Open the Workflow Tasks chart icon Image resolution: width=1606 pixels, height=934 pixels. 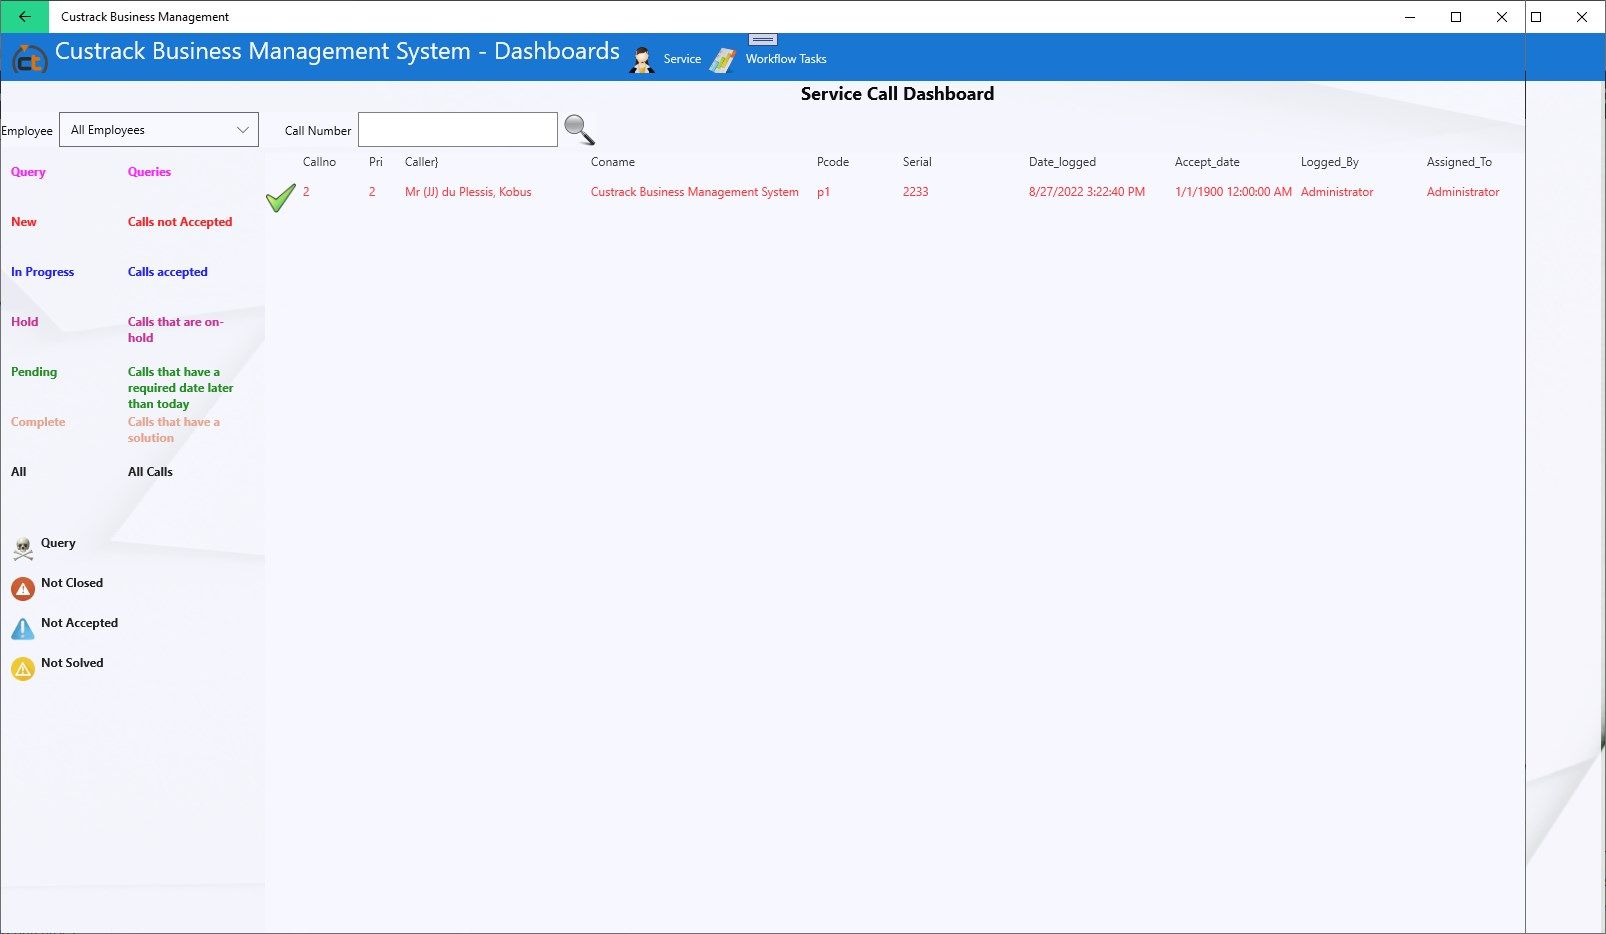click(722, 60)
